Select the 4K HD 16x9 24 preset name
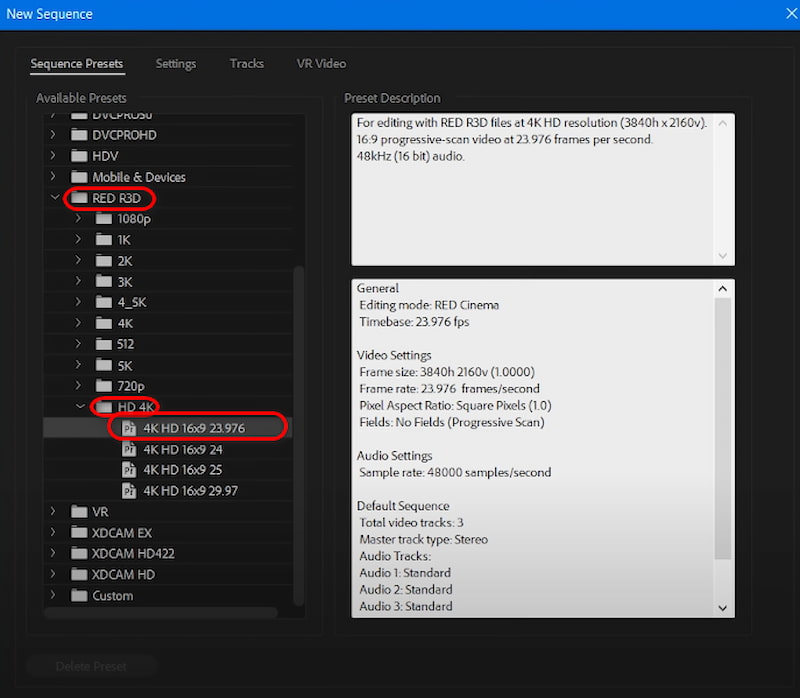Screen dimensions: 800x698 (183, 450)
